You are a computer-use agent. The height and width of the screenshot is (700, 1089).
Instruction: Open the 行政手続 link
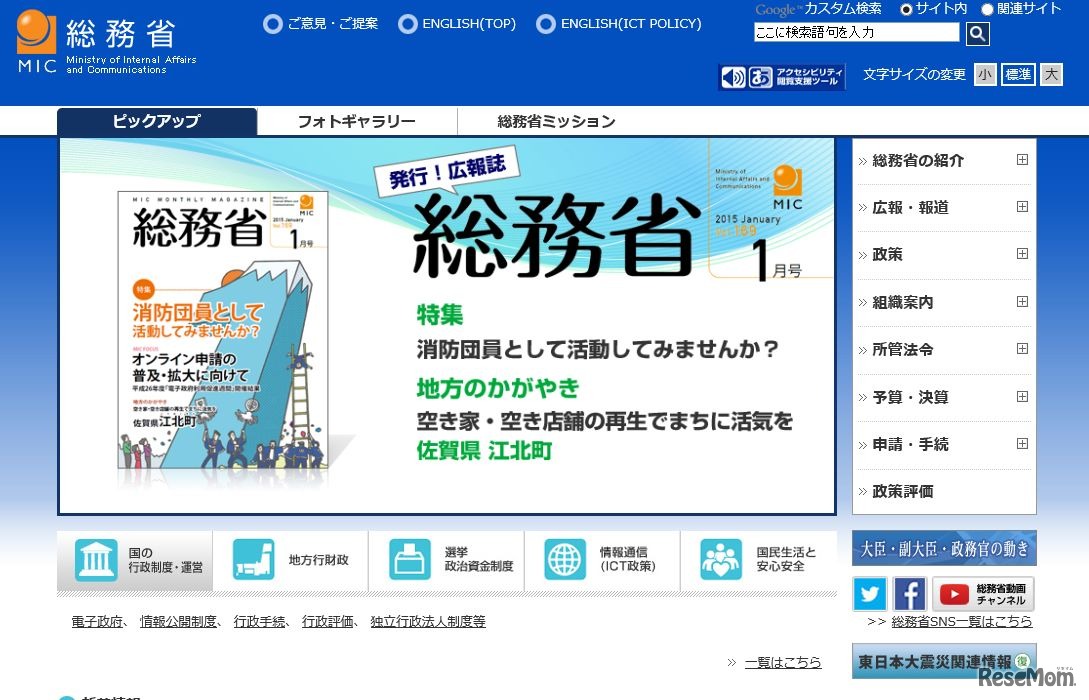[259, 622]
